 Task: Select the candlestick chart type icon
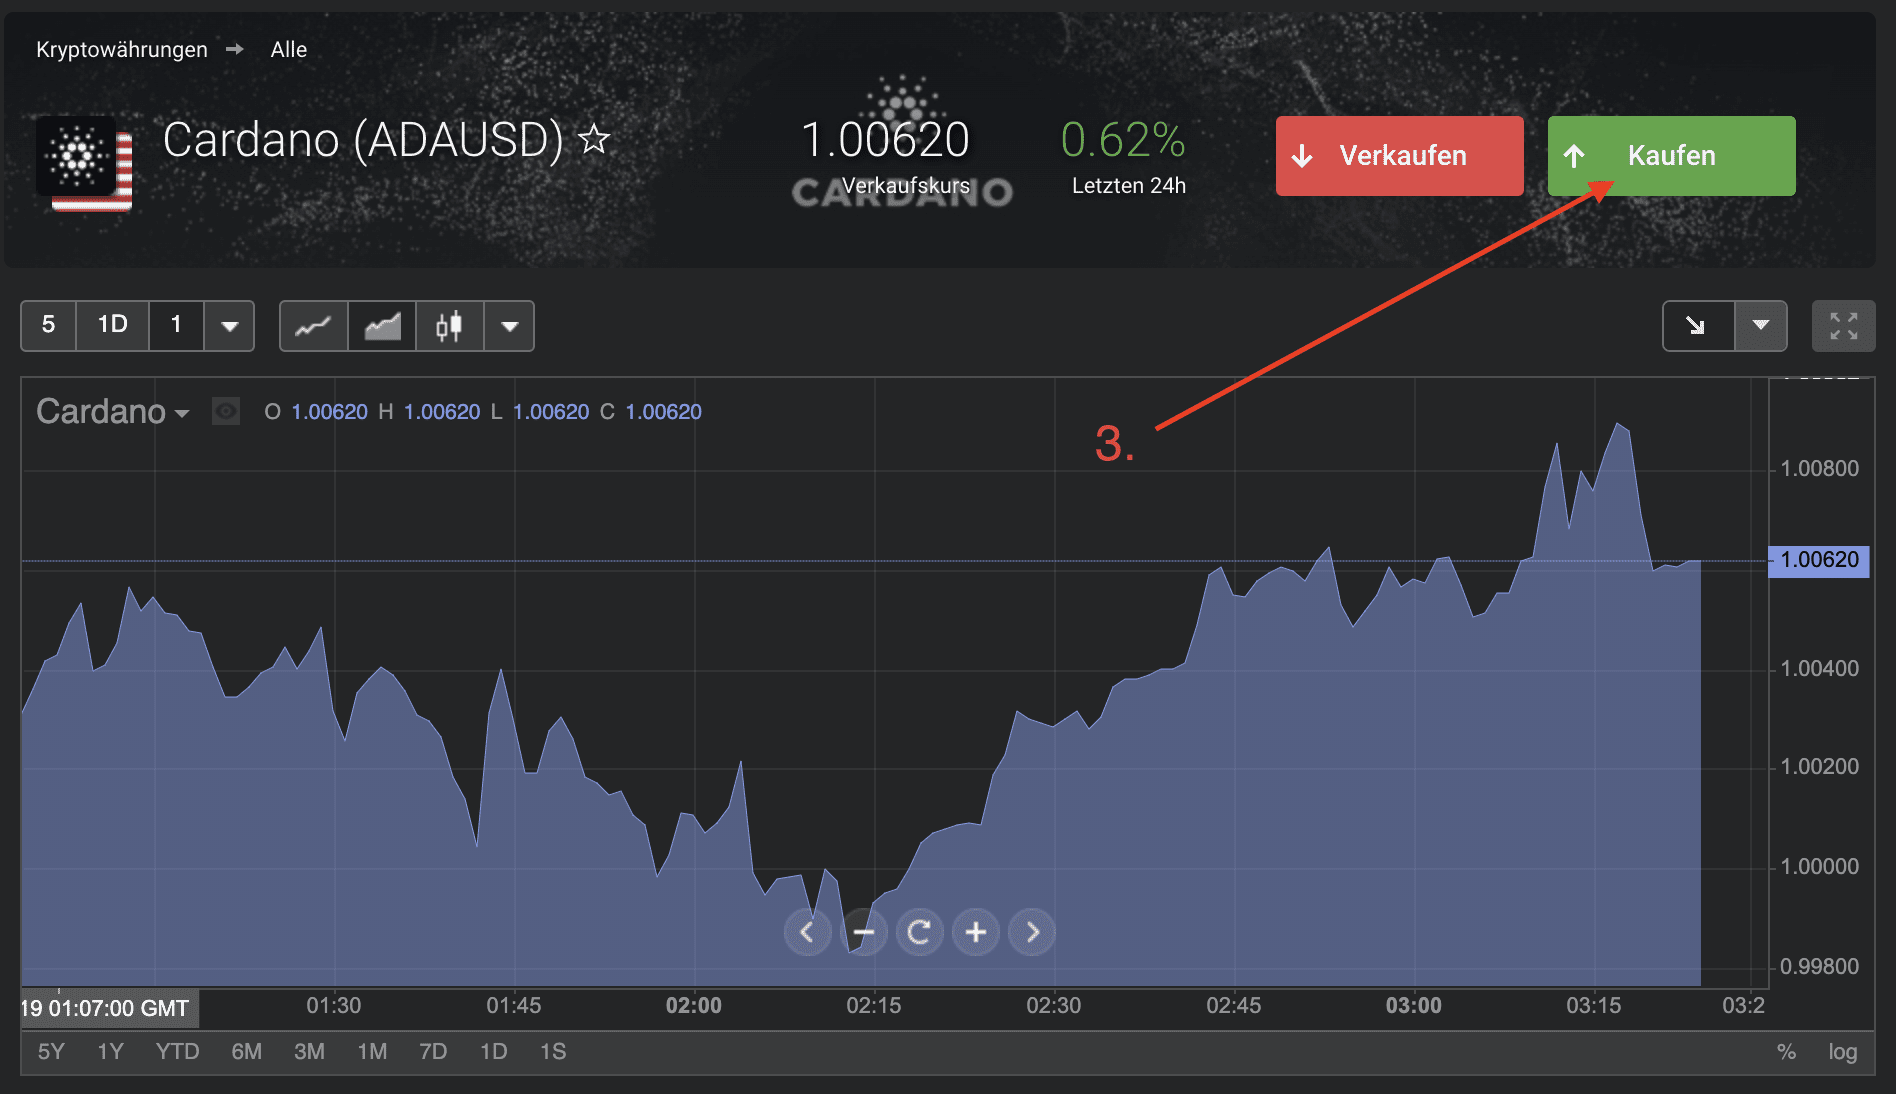click(x=449, y=326)
